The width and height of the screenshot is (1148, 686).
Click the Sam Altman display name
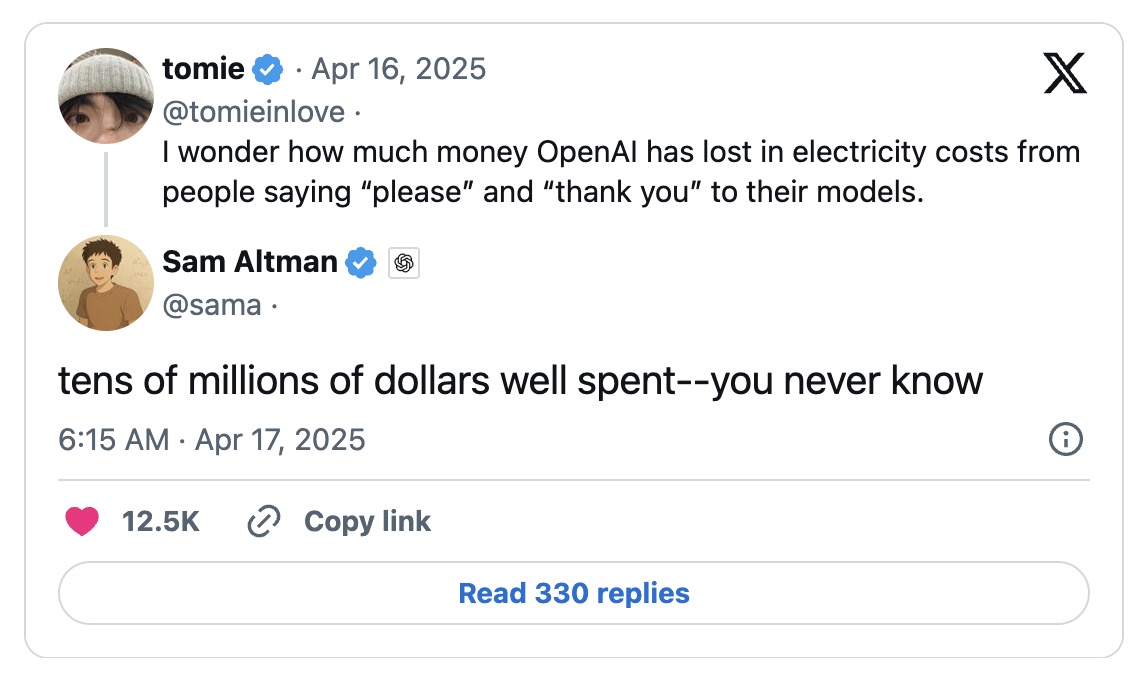click(x=250, y=262)
